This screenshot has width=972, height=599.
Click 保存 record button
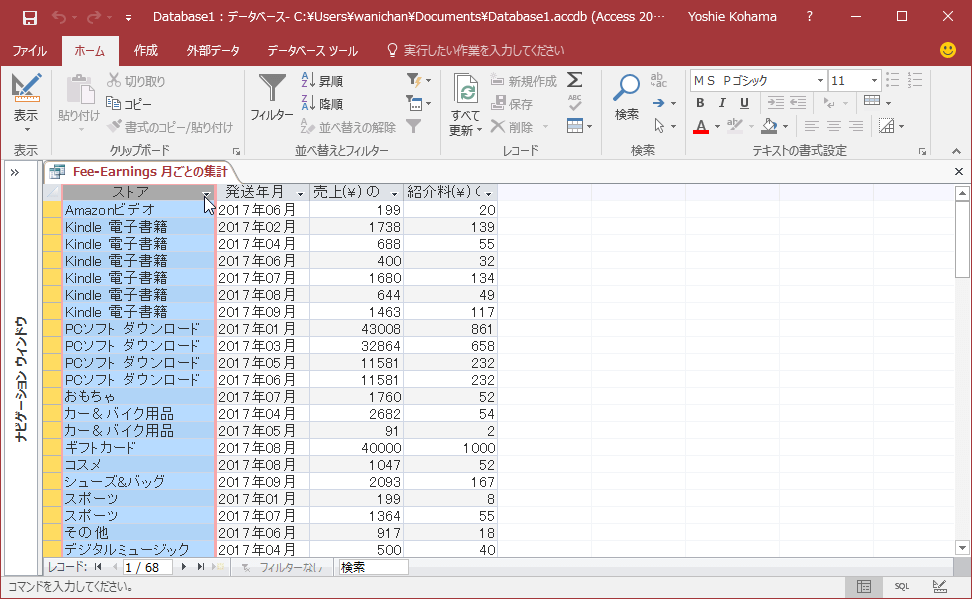[512, 104]
